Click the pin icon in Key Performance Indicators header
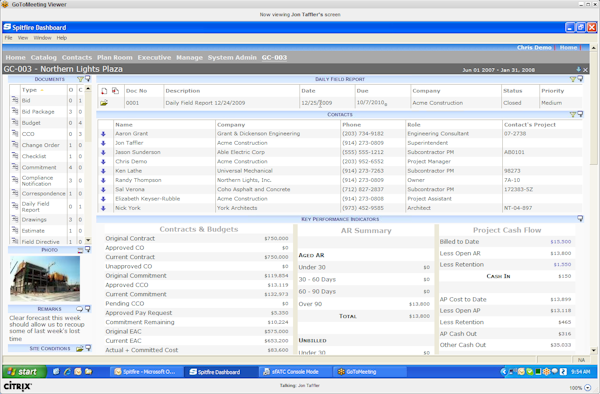The width and height of the screenshot is (600, 394). pos(580,218)
